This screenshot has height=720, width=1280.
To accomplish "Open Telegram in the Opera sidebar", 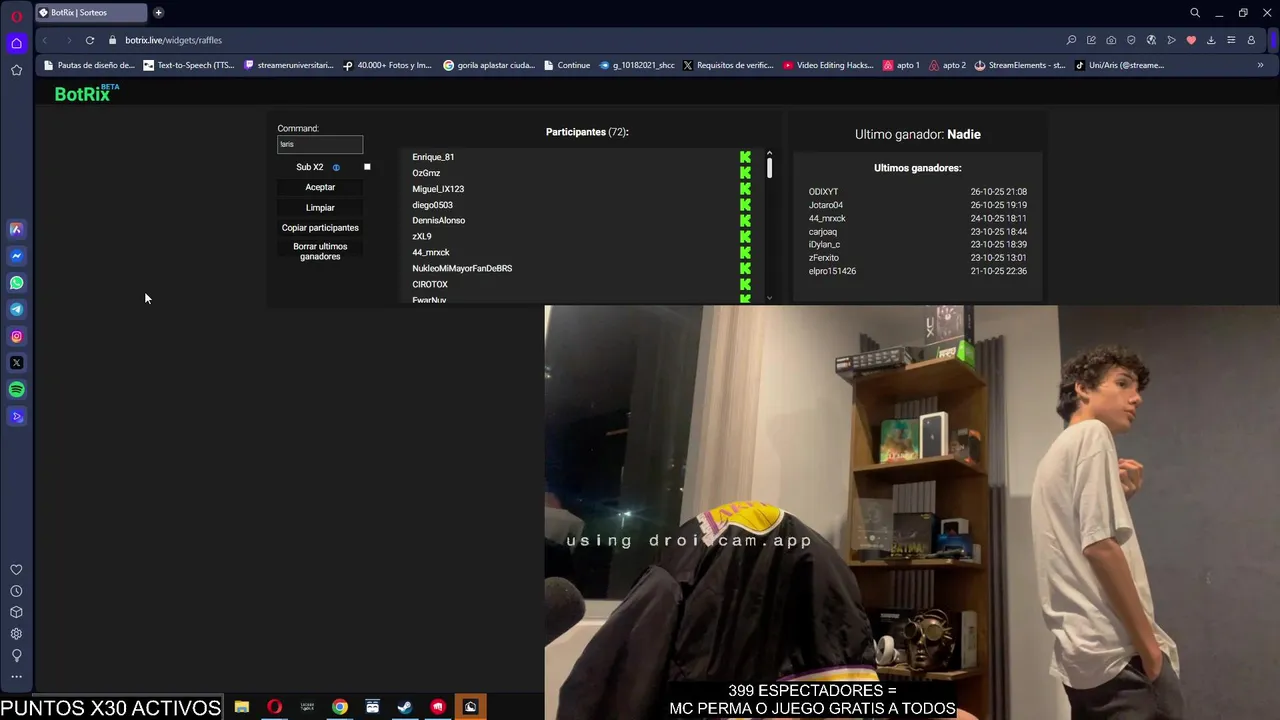I will (16, 309).
